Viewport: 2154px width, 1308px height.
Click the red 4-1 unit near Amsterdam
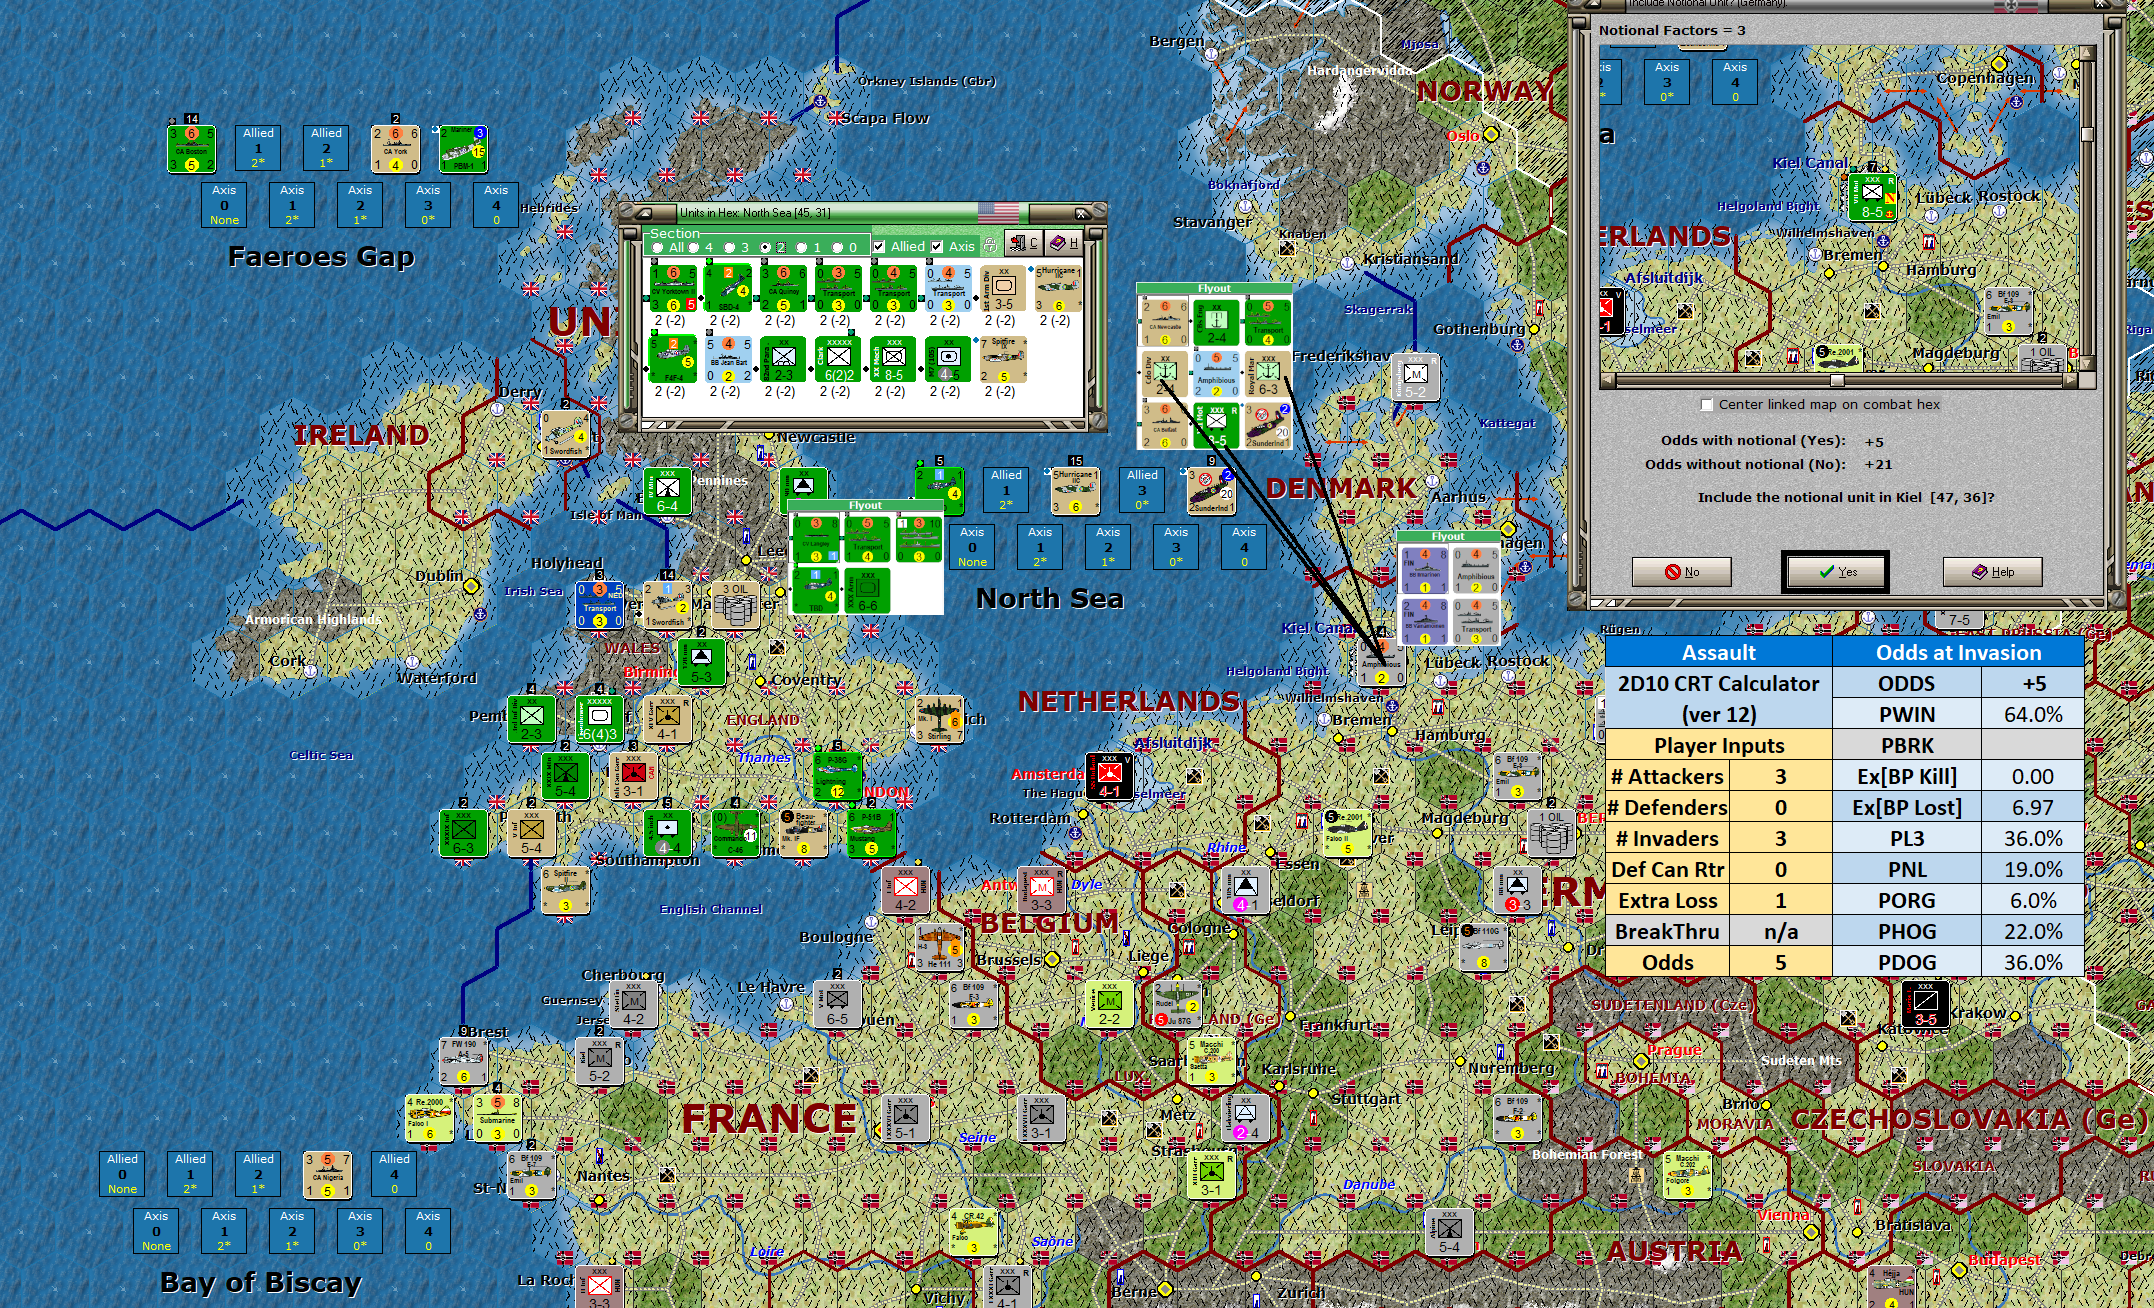coord(1109,776)
